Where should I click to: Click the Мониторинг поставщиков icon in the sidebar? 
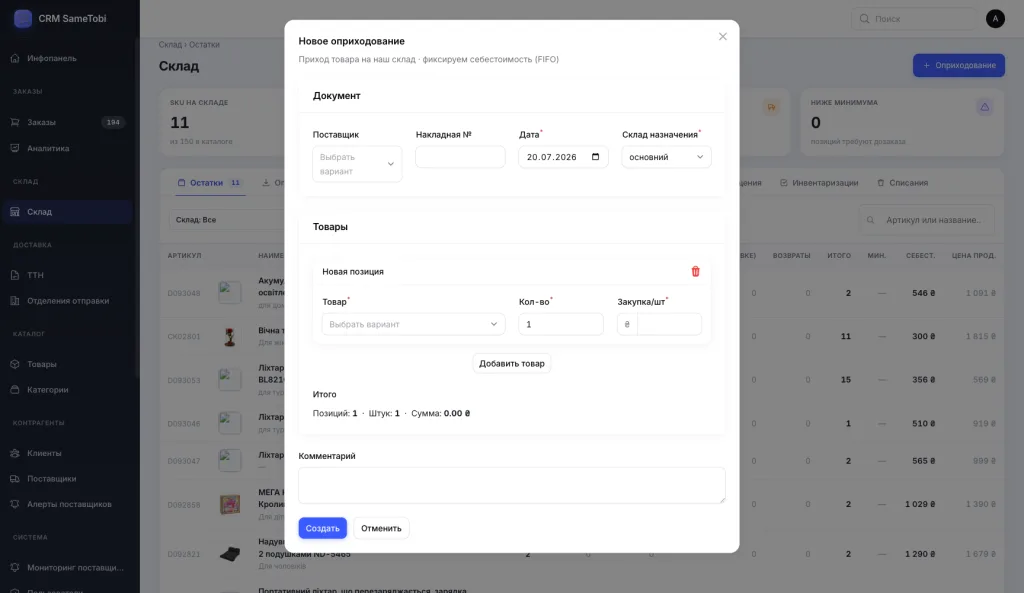click(15, 568)
